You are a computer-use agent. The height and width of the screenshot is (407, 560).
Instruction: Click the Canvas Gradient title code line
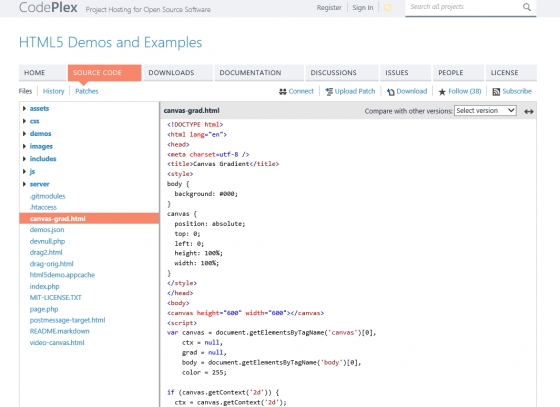click(223, 164)
